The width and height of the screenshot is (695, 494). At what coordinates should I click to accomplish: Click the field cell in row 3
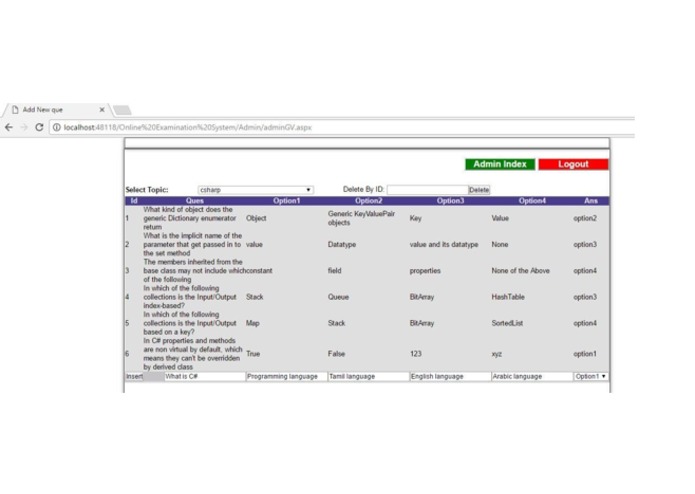[335, 271]
